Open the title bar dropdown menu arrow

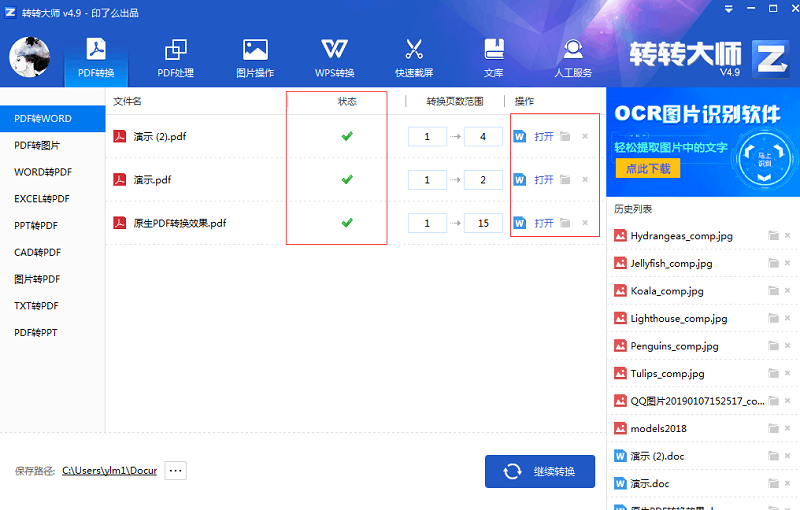(729, 9)
